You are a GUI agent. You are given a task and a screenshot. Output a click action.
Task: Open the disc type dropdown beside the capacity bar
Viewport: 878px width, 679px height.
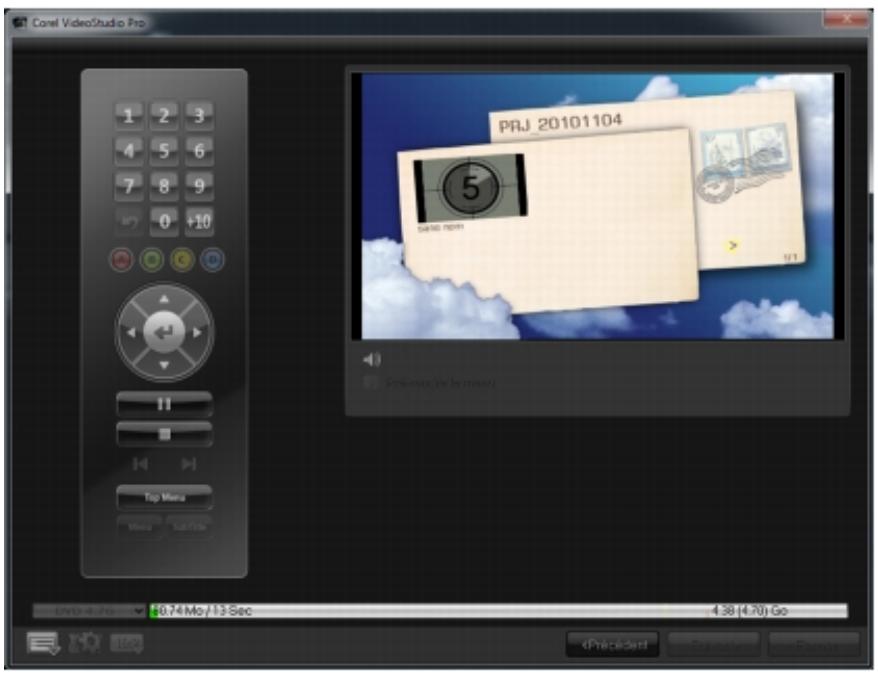(x=89, y=611)
